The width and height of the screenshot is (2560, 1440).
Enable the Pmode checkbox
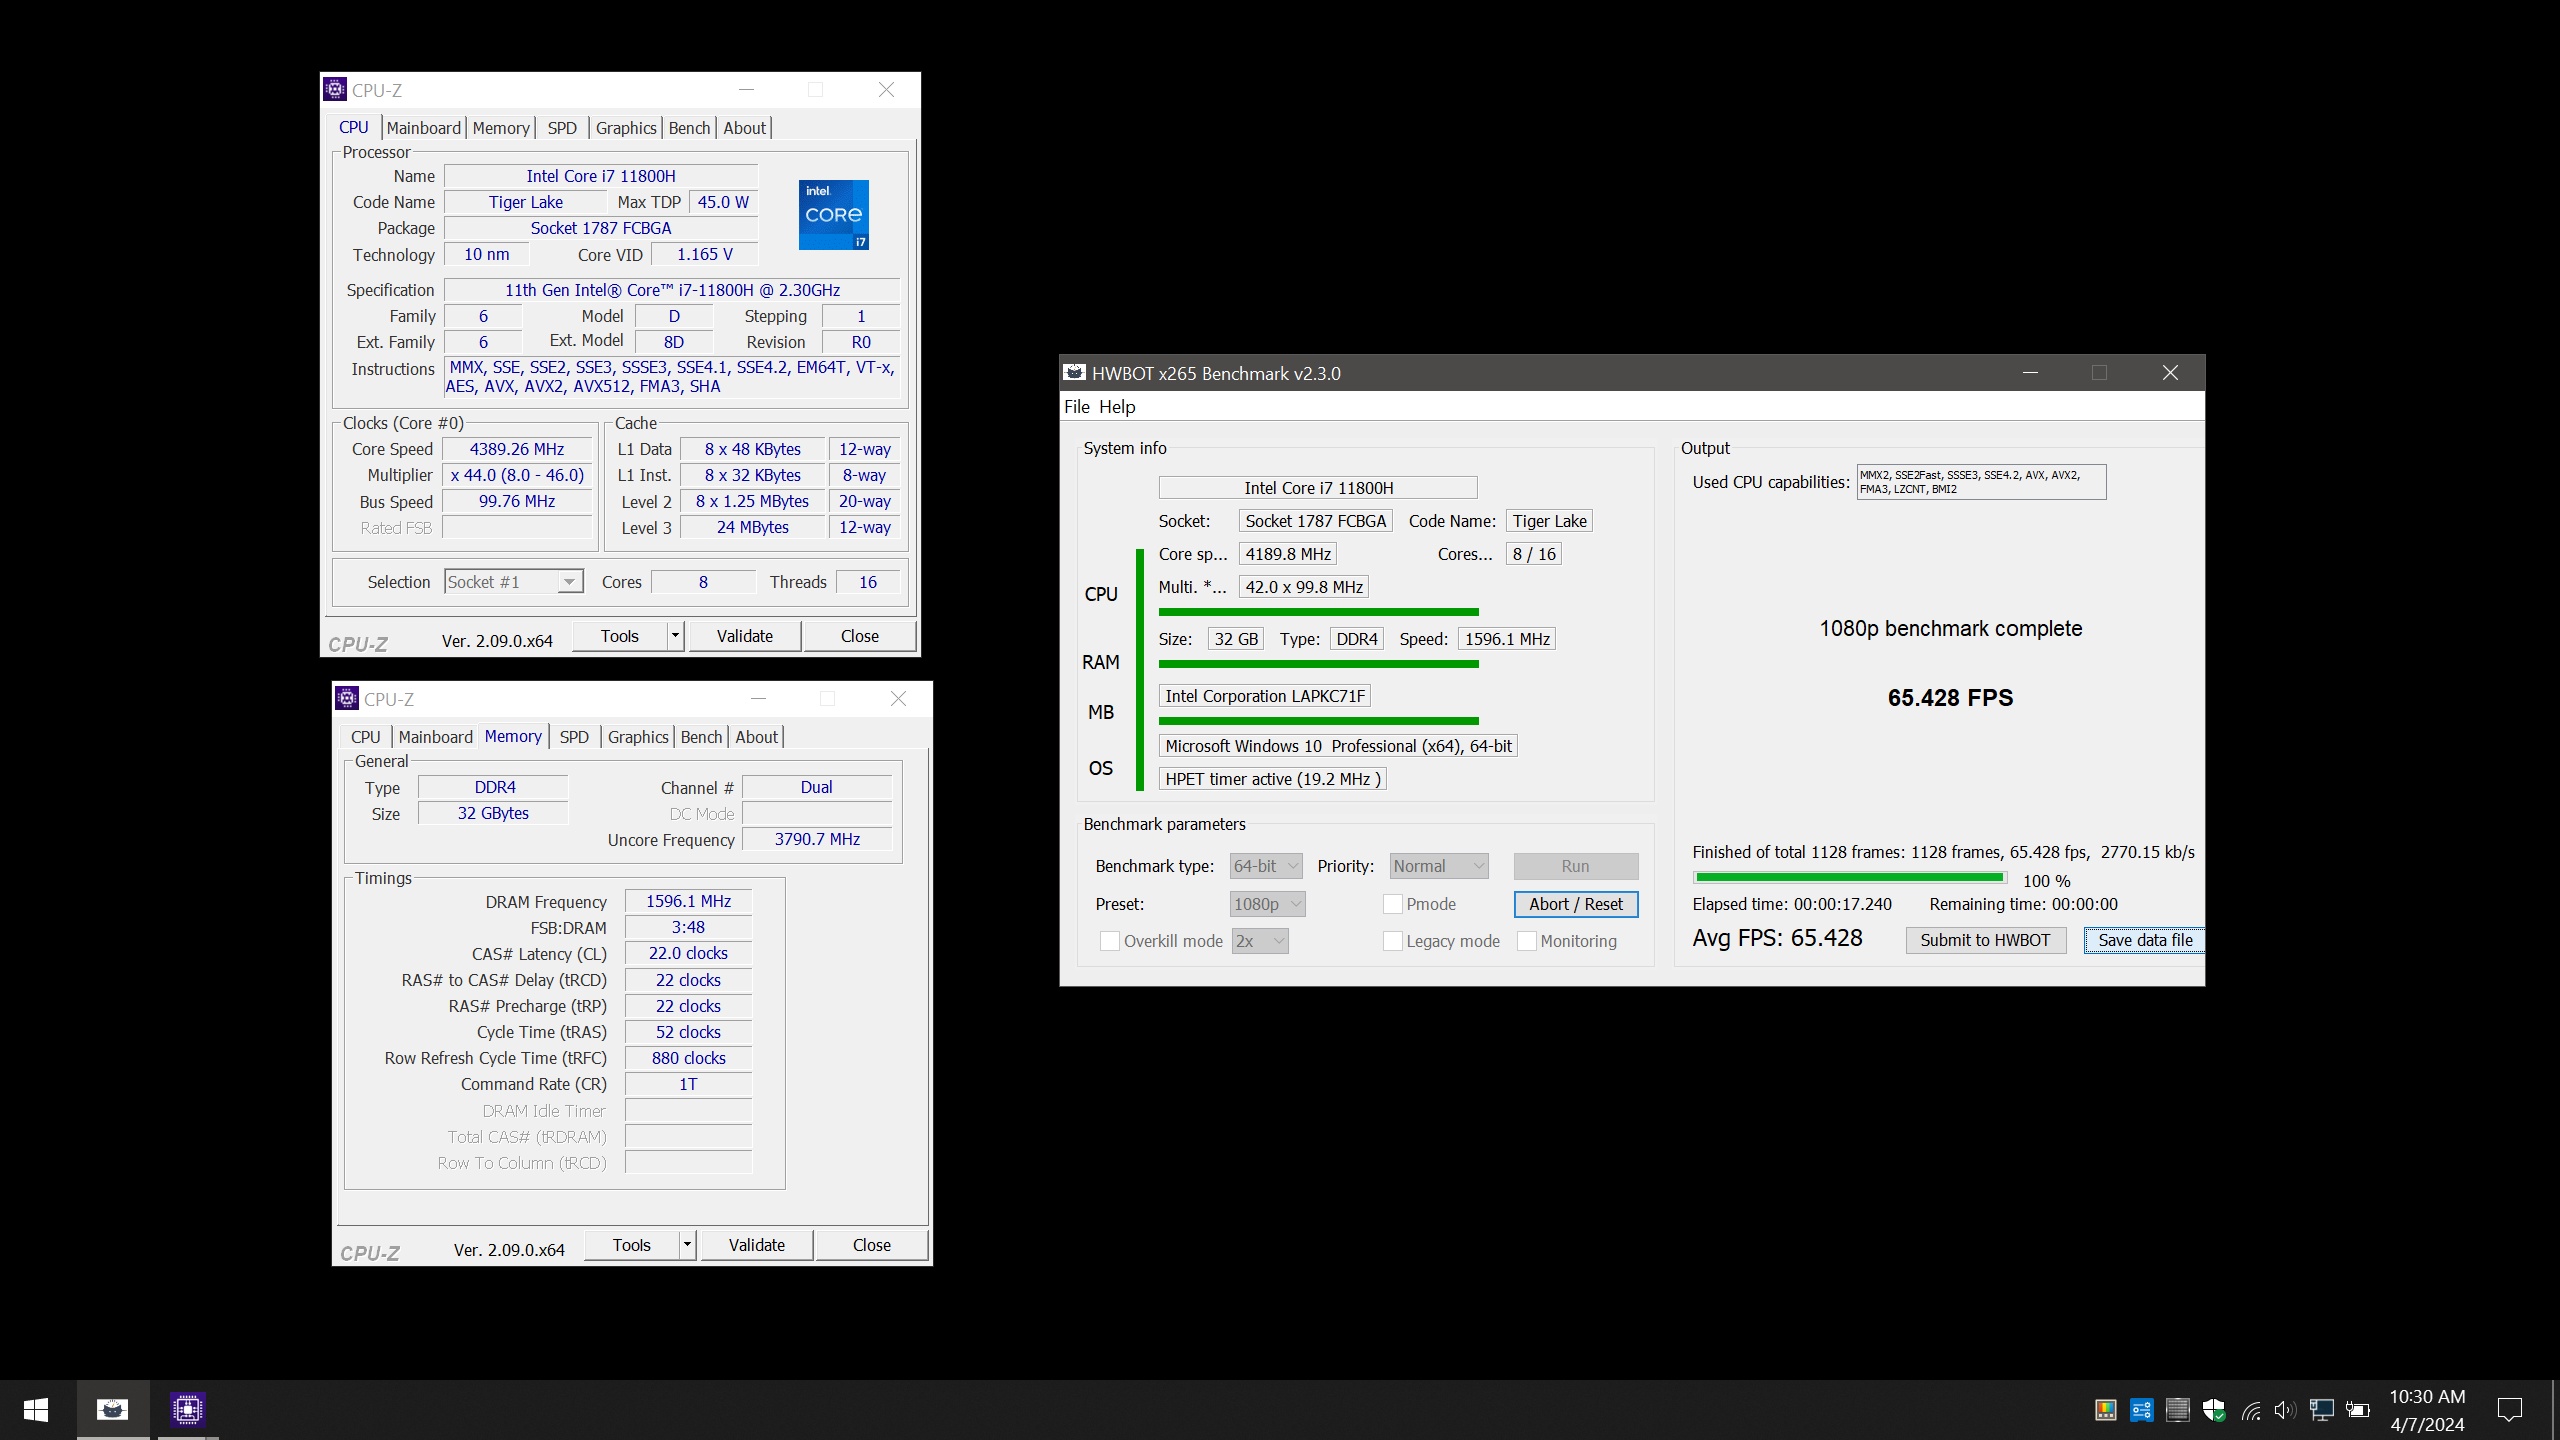1392,904
